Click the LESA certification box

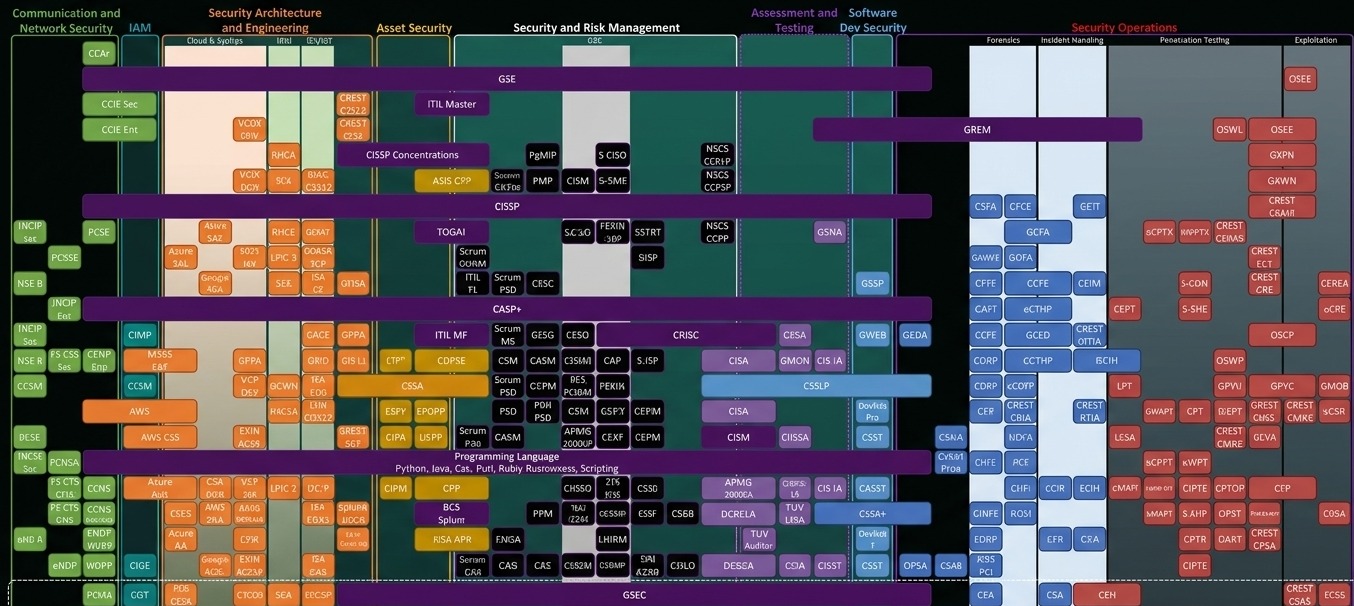[x=1125, y=437]
